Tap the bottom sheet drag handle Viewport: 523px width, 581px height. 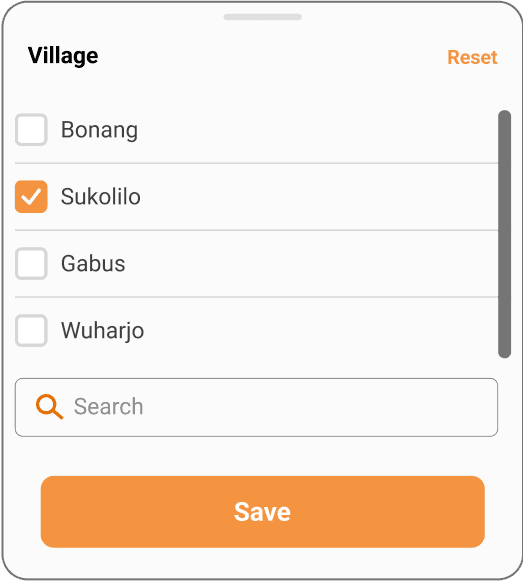point(262,17)
